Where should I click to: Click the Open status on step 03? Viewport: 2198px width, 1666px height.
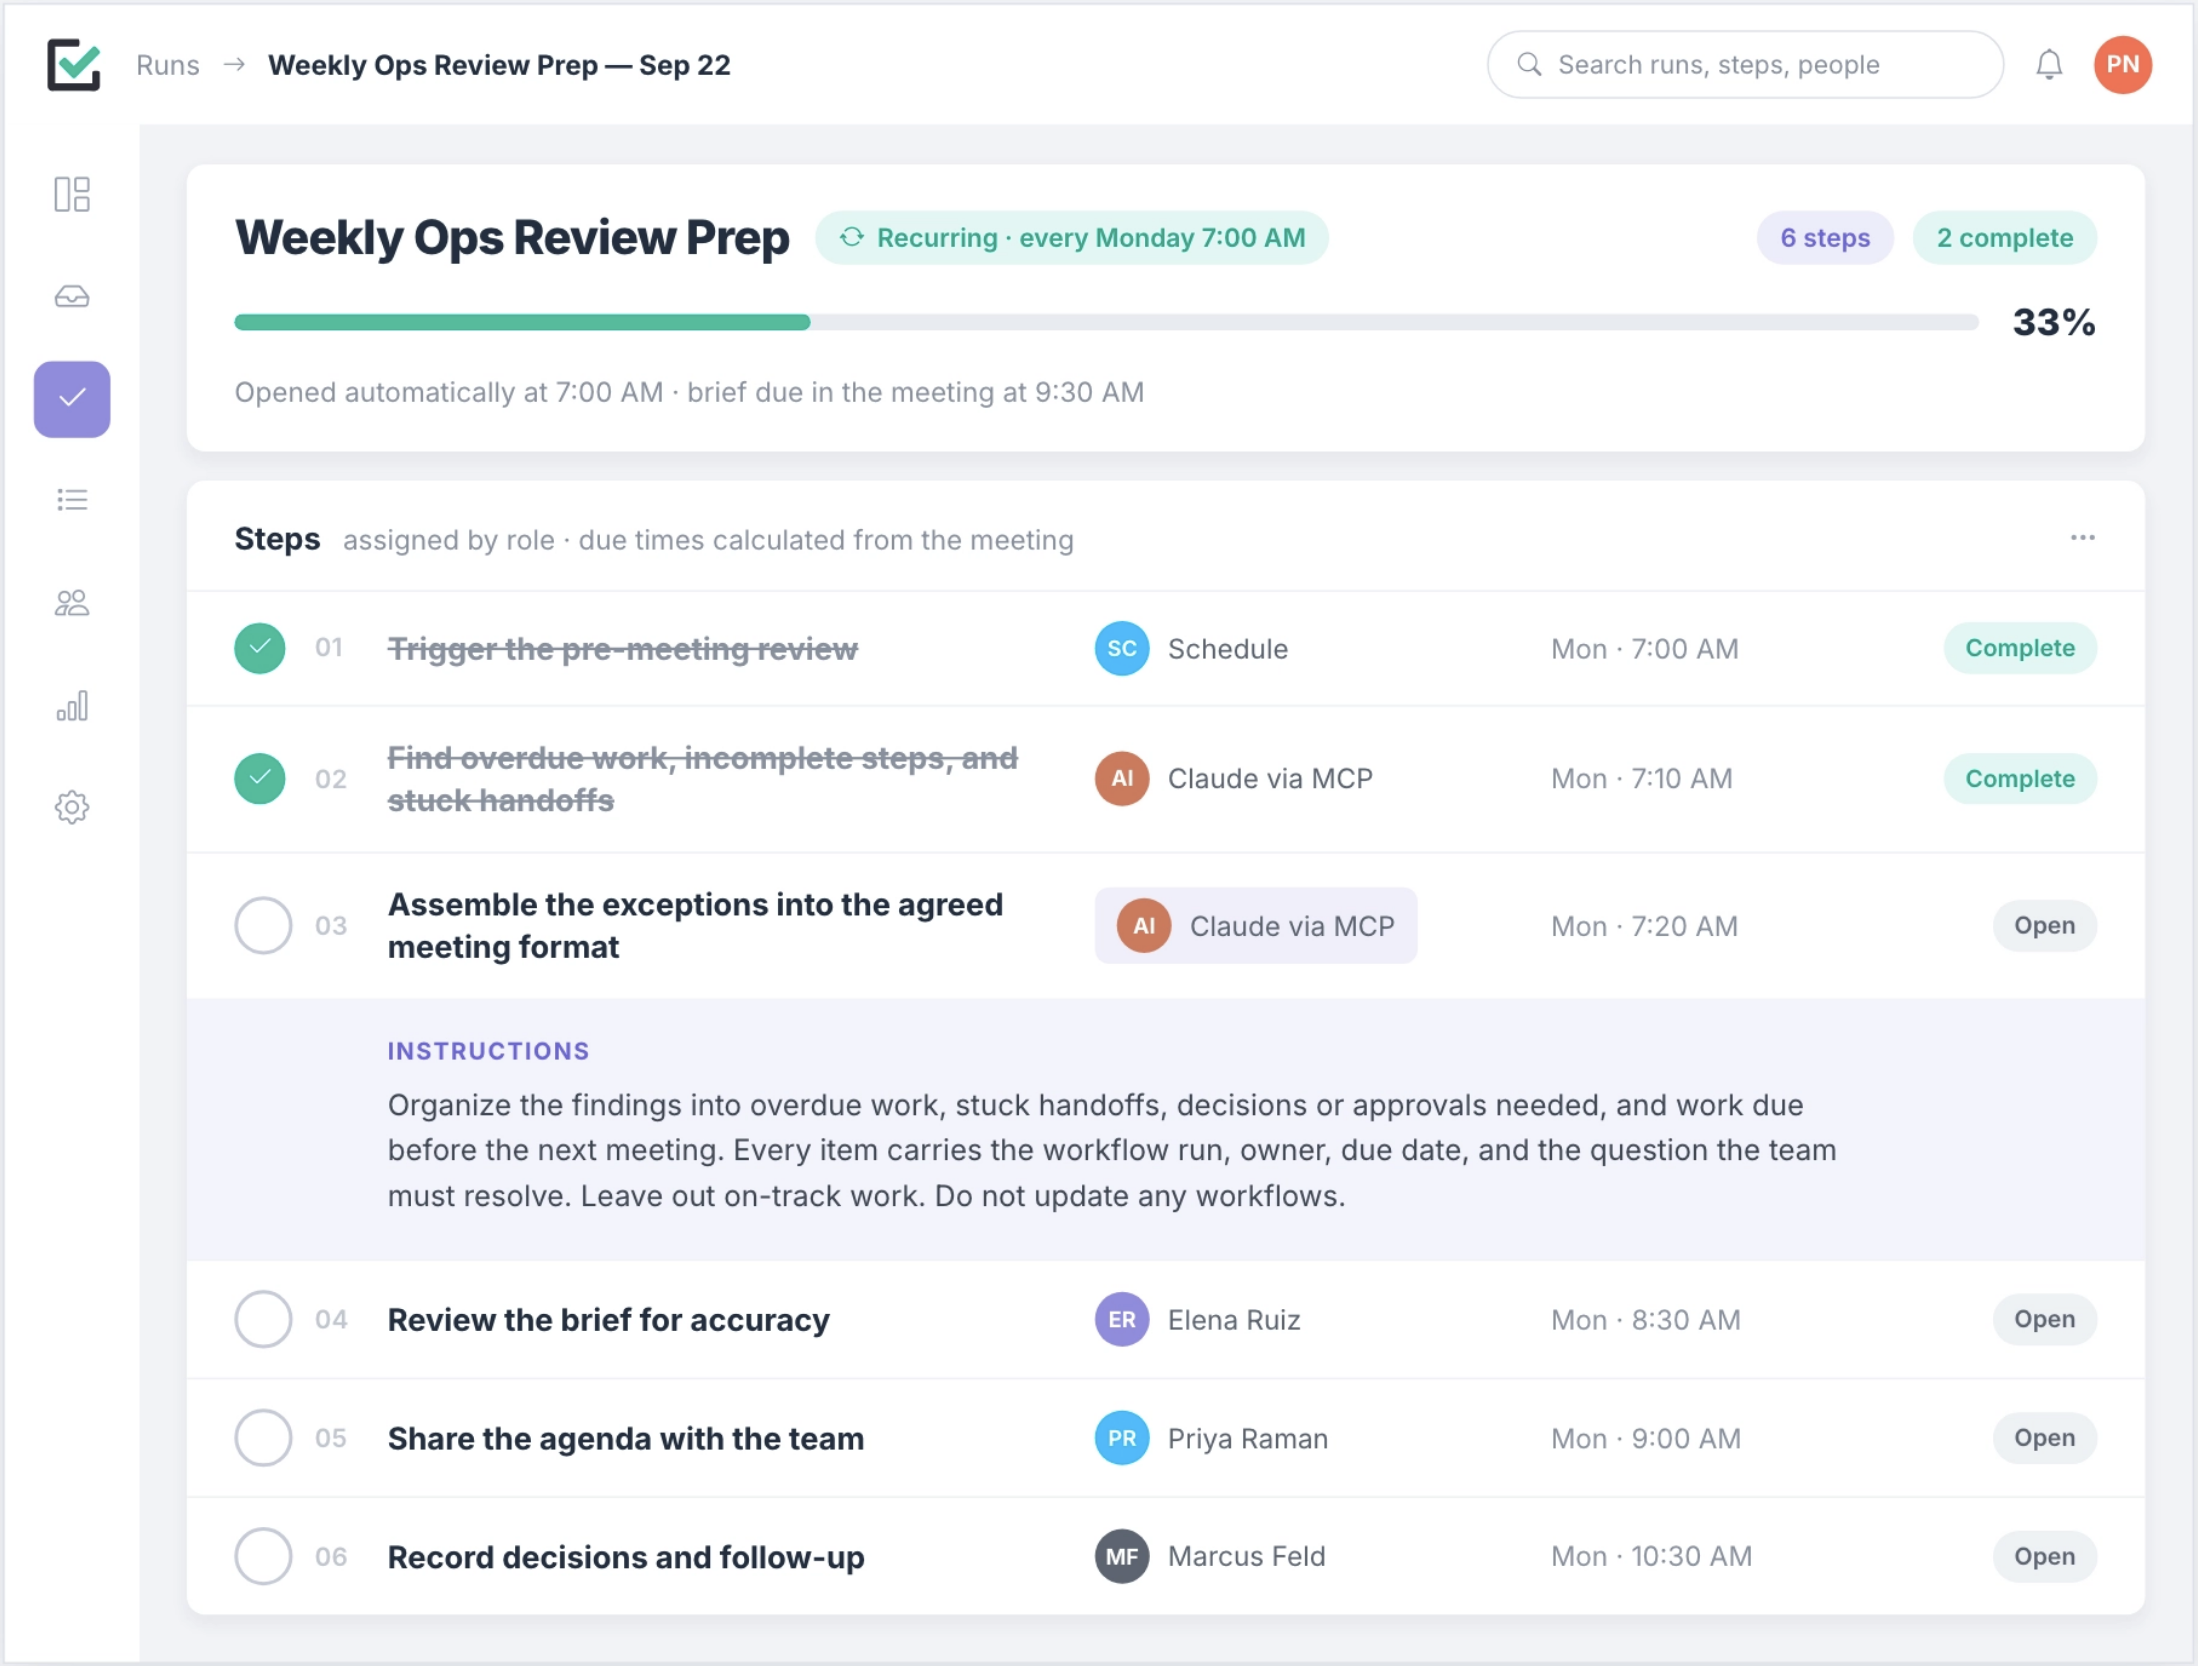click(2044, 925)
